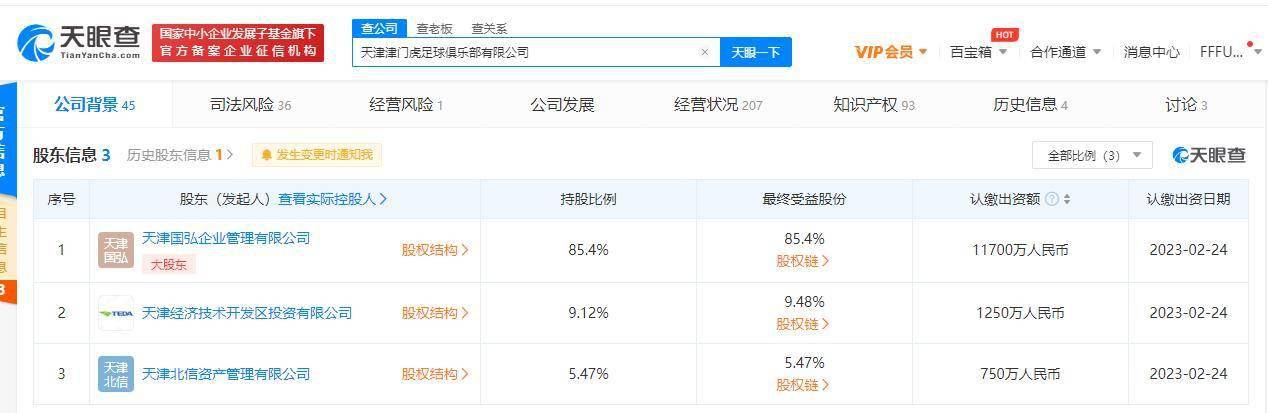
Task: Clear the search box with the X icon
Action: pos(704,52)
